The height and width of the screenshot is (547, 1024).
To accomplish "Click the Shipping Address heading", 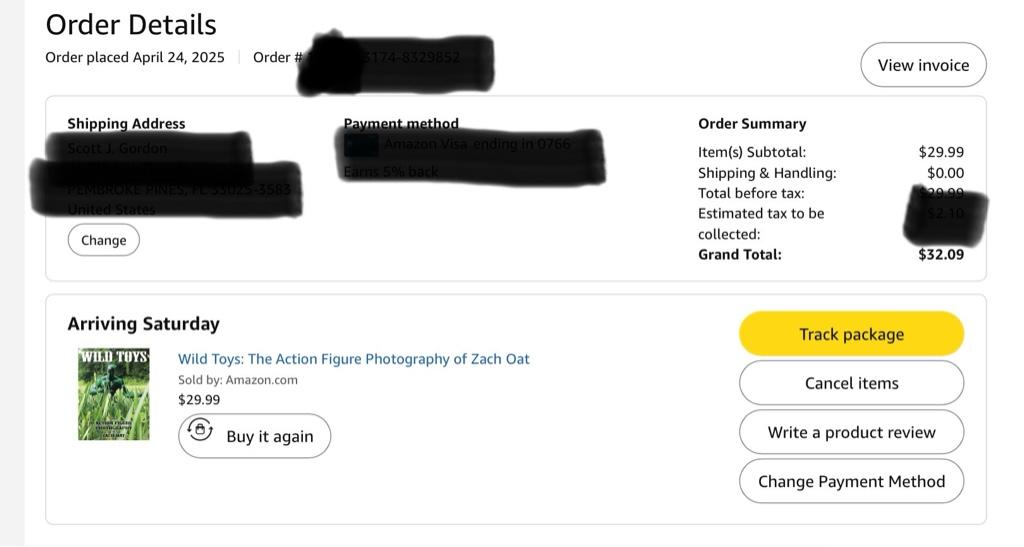I will pyautogui.click(x=126, y=124).
